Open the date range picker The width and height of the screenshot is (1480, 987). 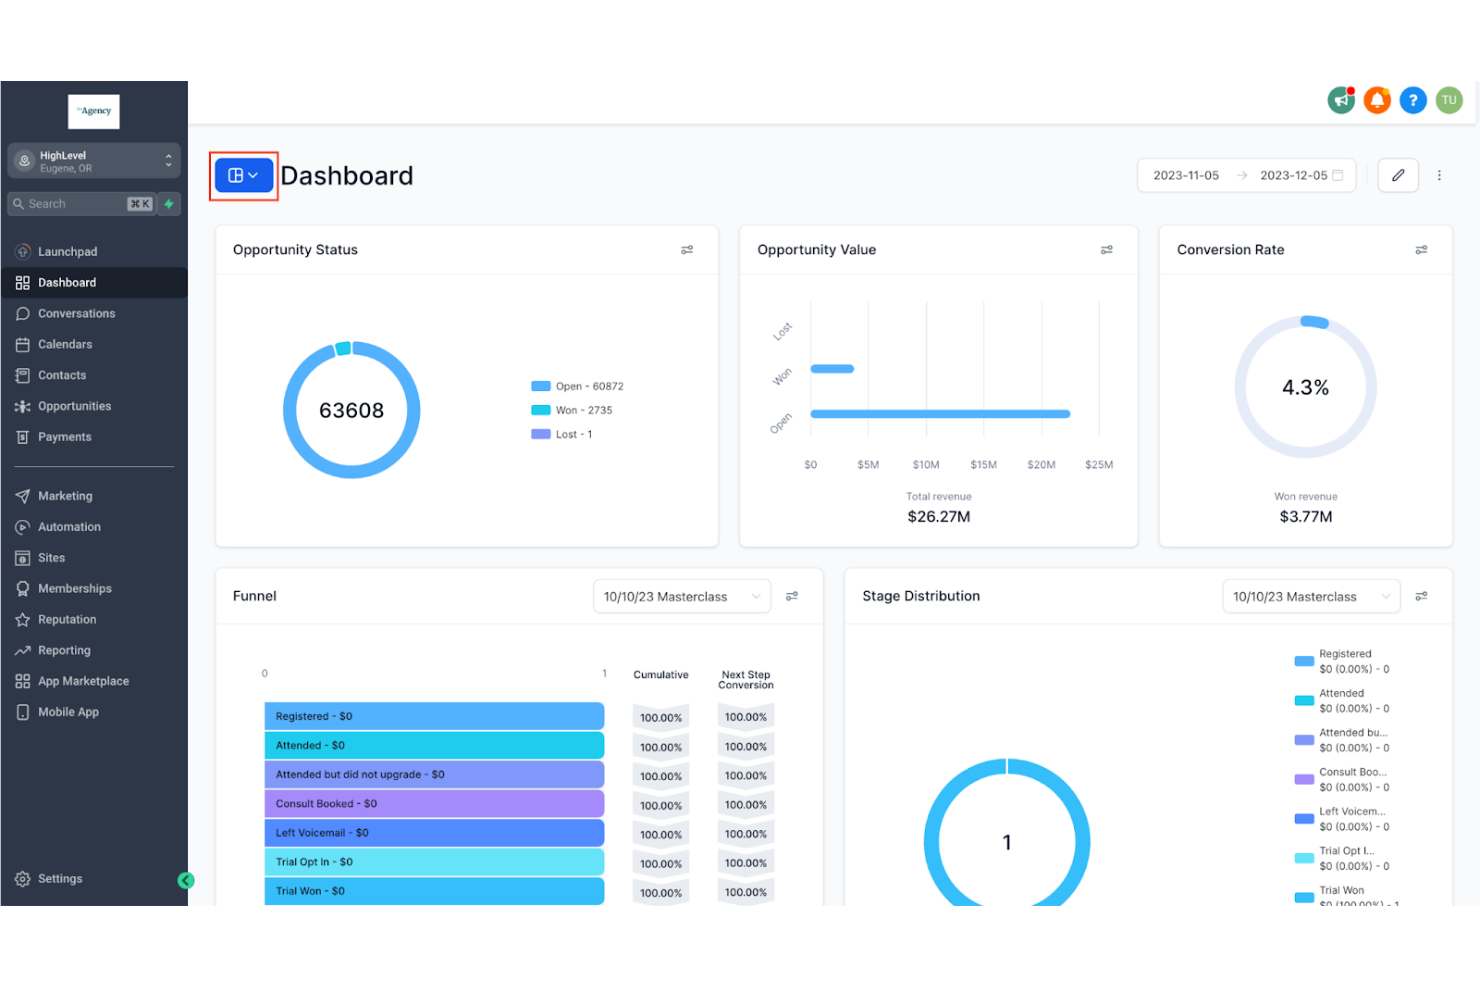(1246, 175)
